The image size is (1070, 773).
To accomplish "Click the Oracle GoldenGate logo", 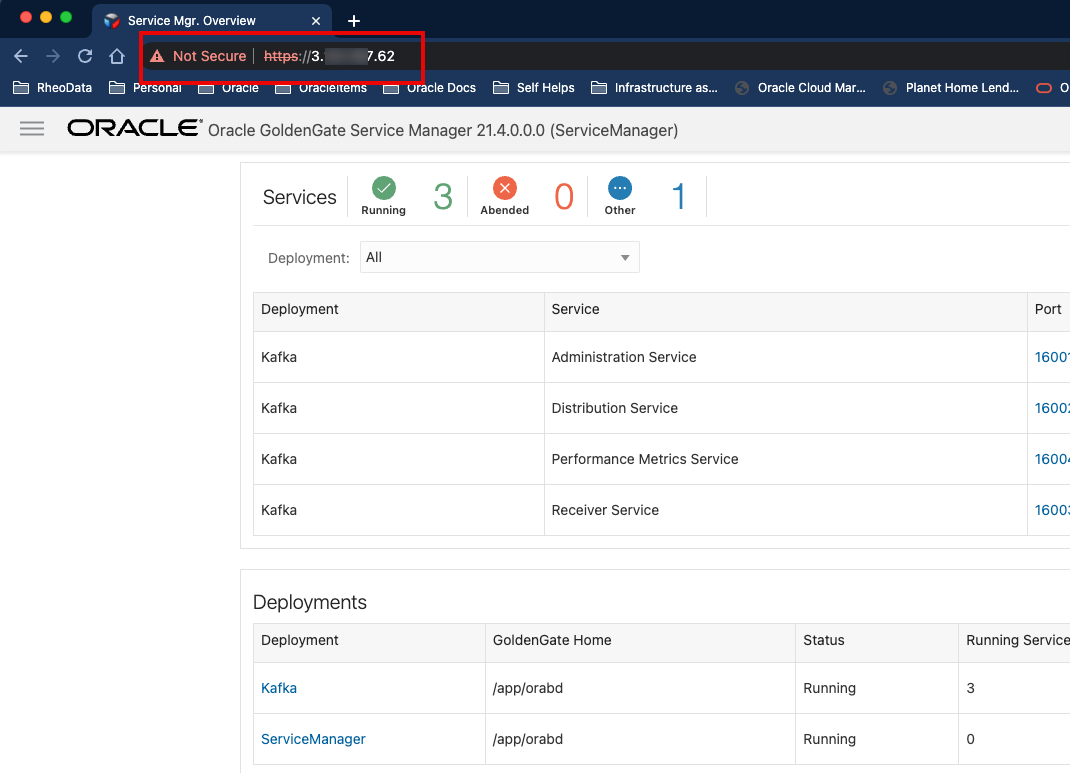I will 133,128.
